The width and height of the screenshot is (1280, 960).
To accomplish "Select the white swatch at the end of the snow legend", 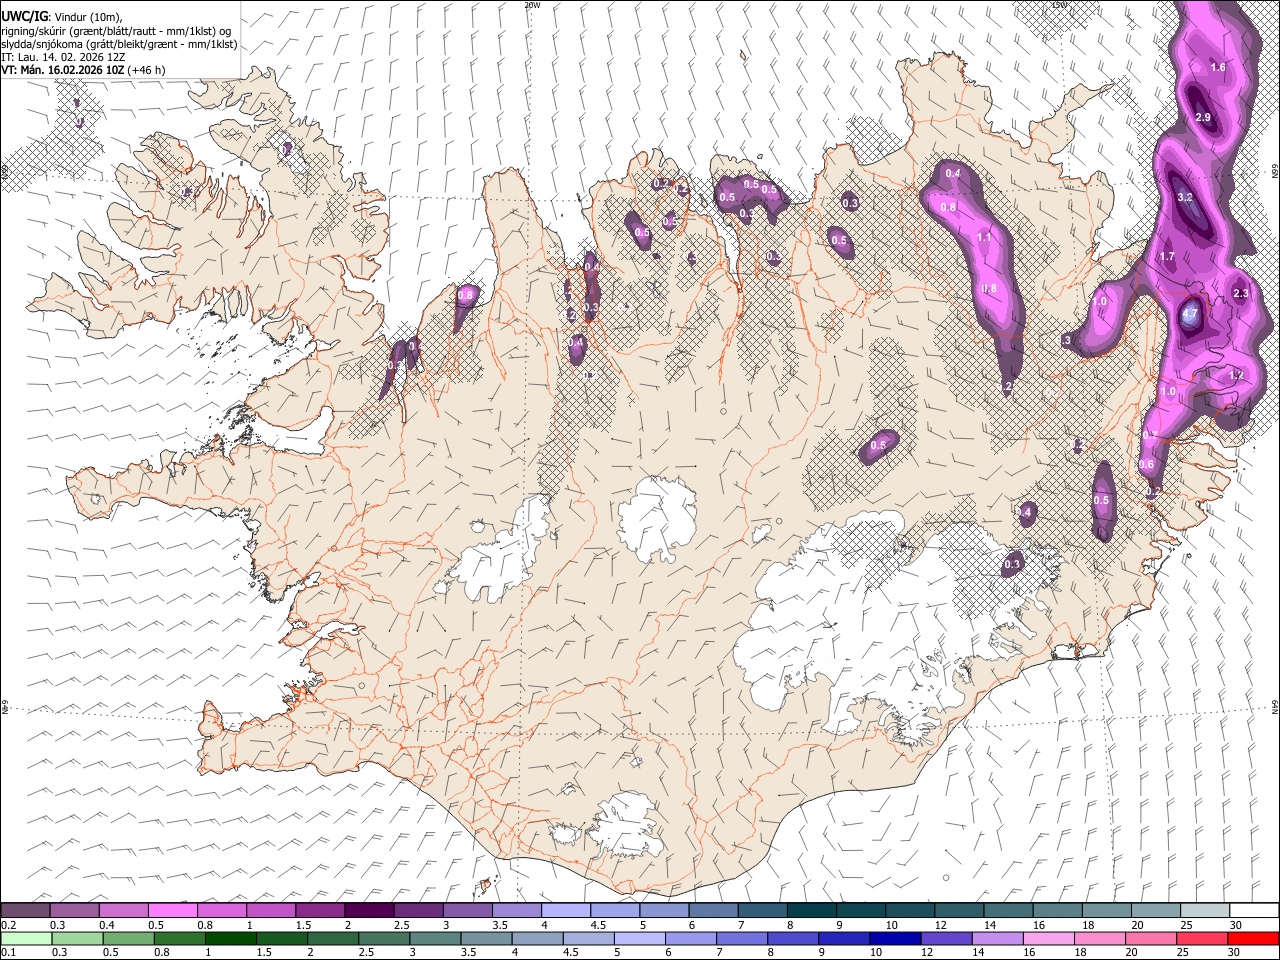I will coord(1254,911).
